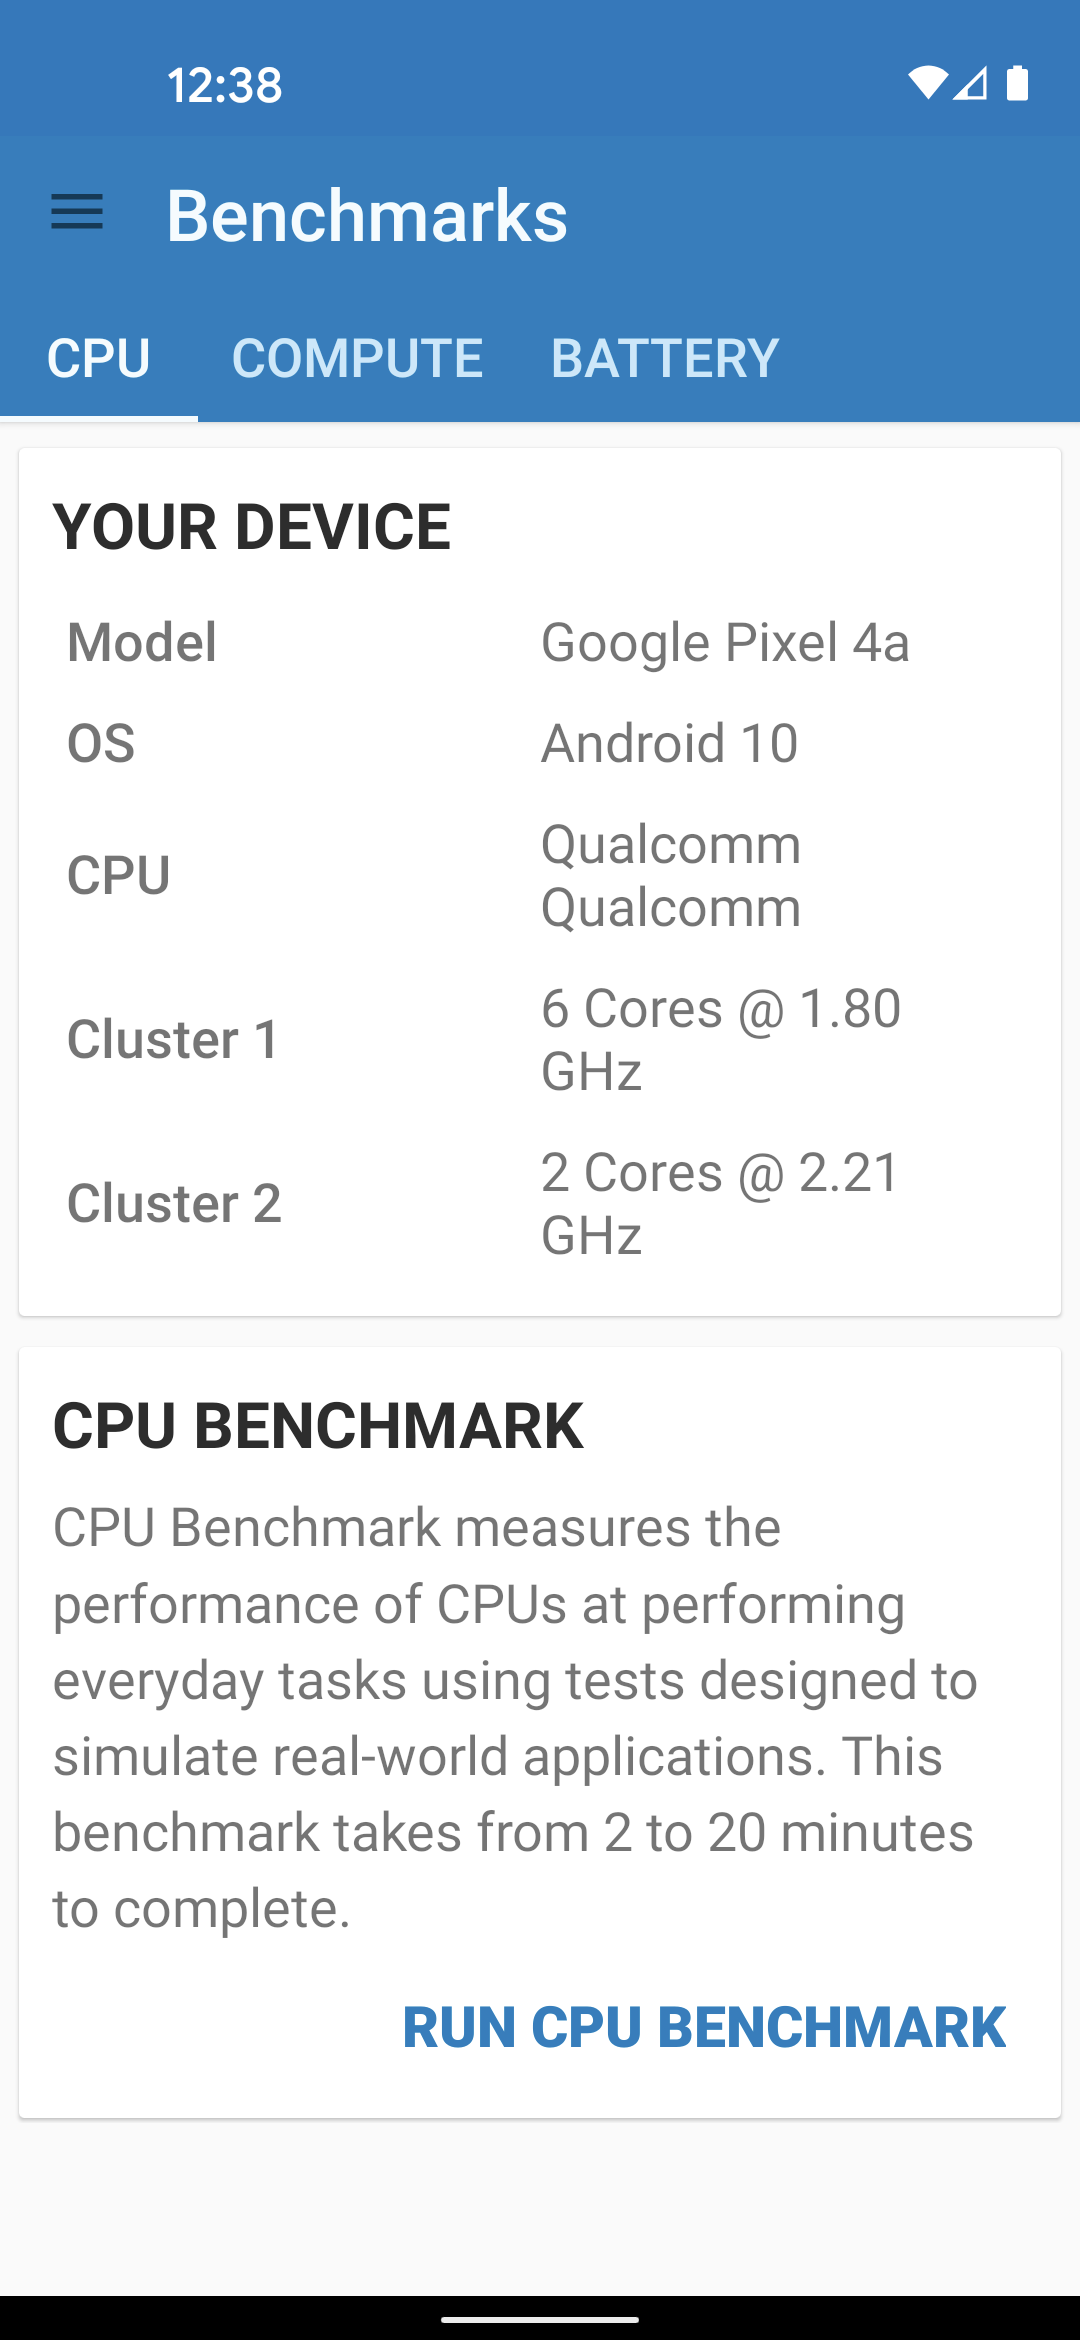1080x2340 pixels.
Task: Switch to the BATTERY tab
Action: tap(664, 358)
